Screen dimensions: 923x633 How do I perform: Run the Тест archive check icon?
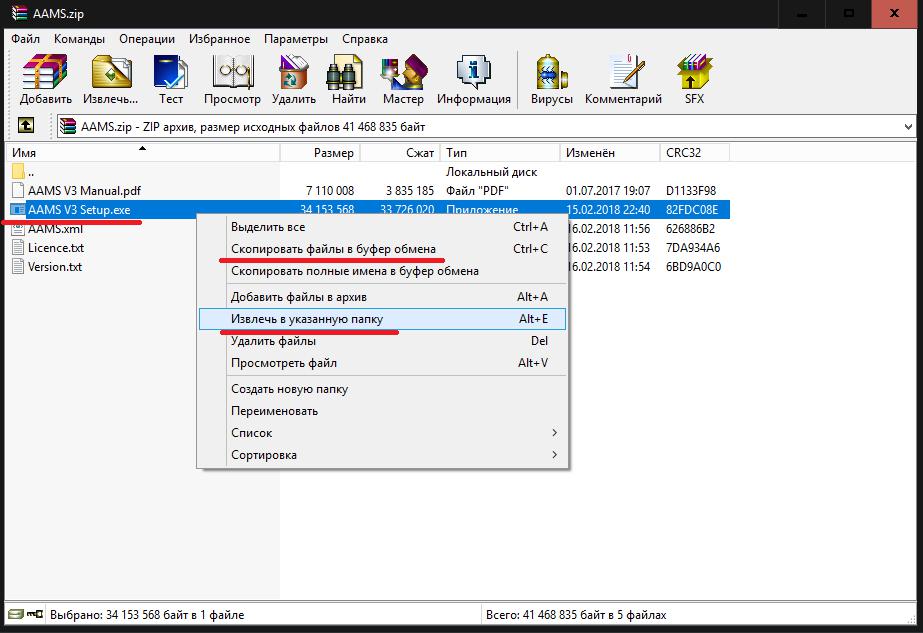pyautogui.click(x=171, y=72)
